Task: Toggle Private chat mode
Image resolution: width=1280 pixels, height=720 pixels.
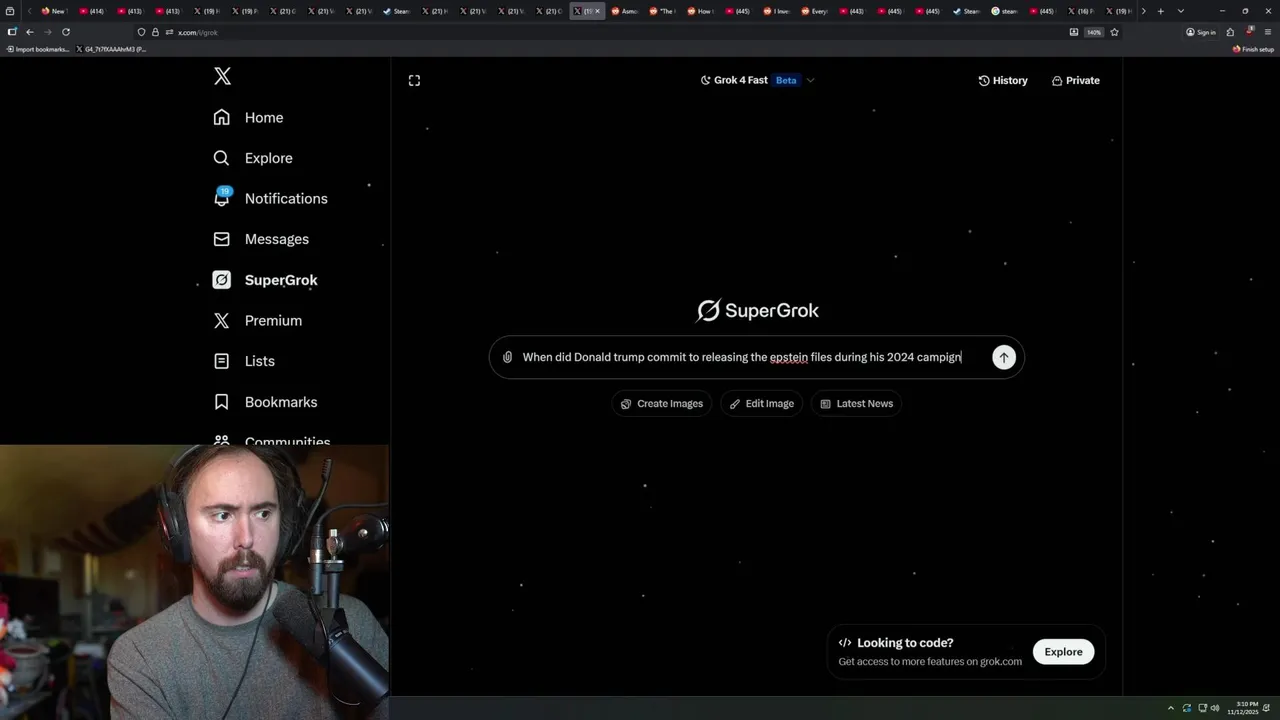Action: (x=1075, y=80)
